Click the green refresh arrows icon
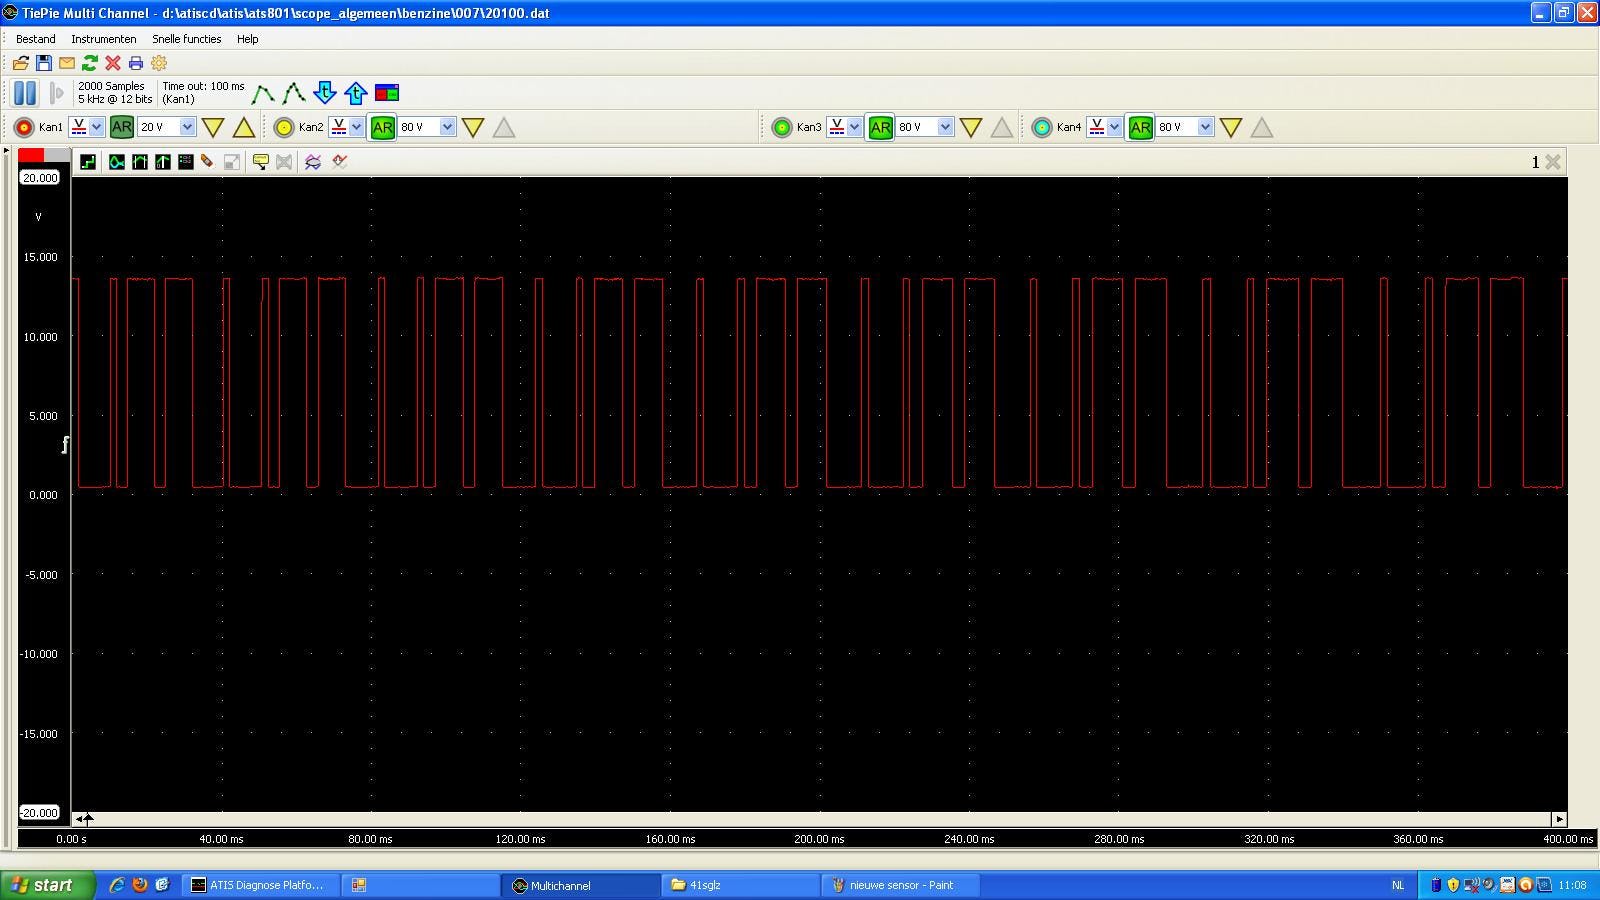The image size is (1600, 900). [90, 63]
